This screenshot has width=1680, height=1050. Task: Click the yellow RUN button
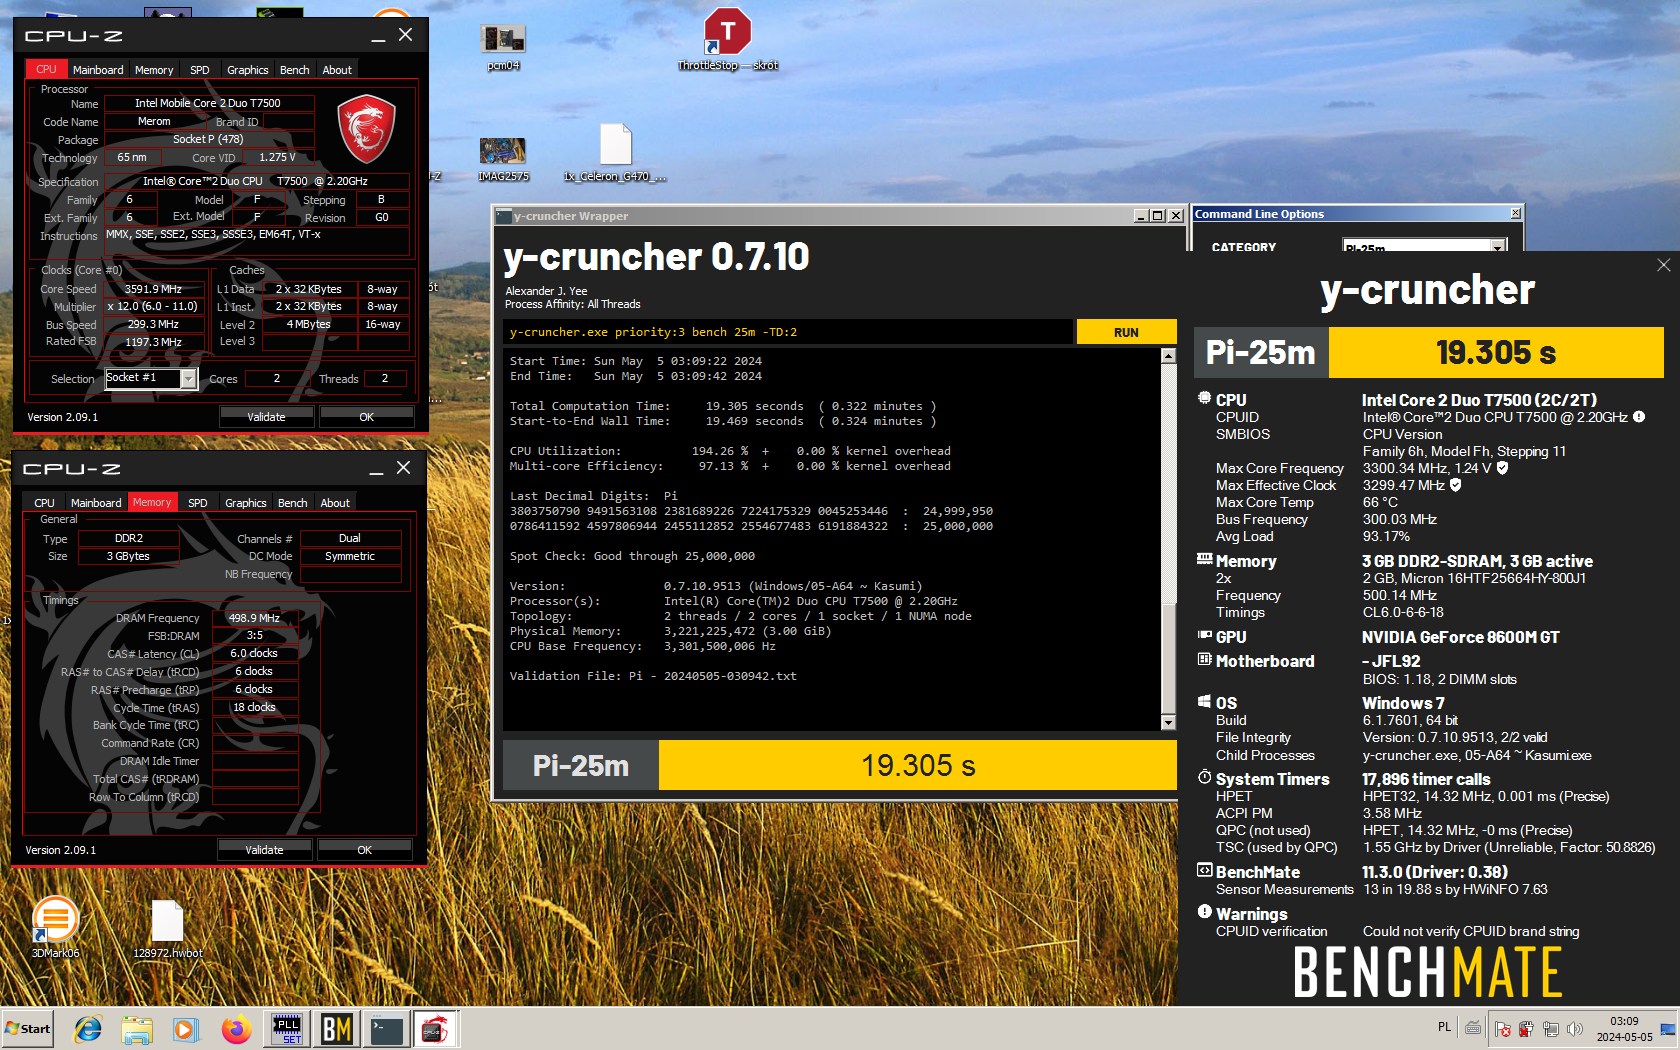pyautogui.click(x=1126, y=332)
